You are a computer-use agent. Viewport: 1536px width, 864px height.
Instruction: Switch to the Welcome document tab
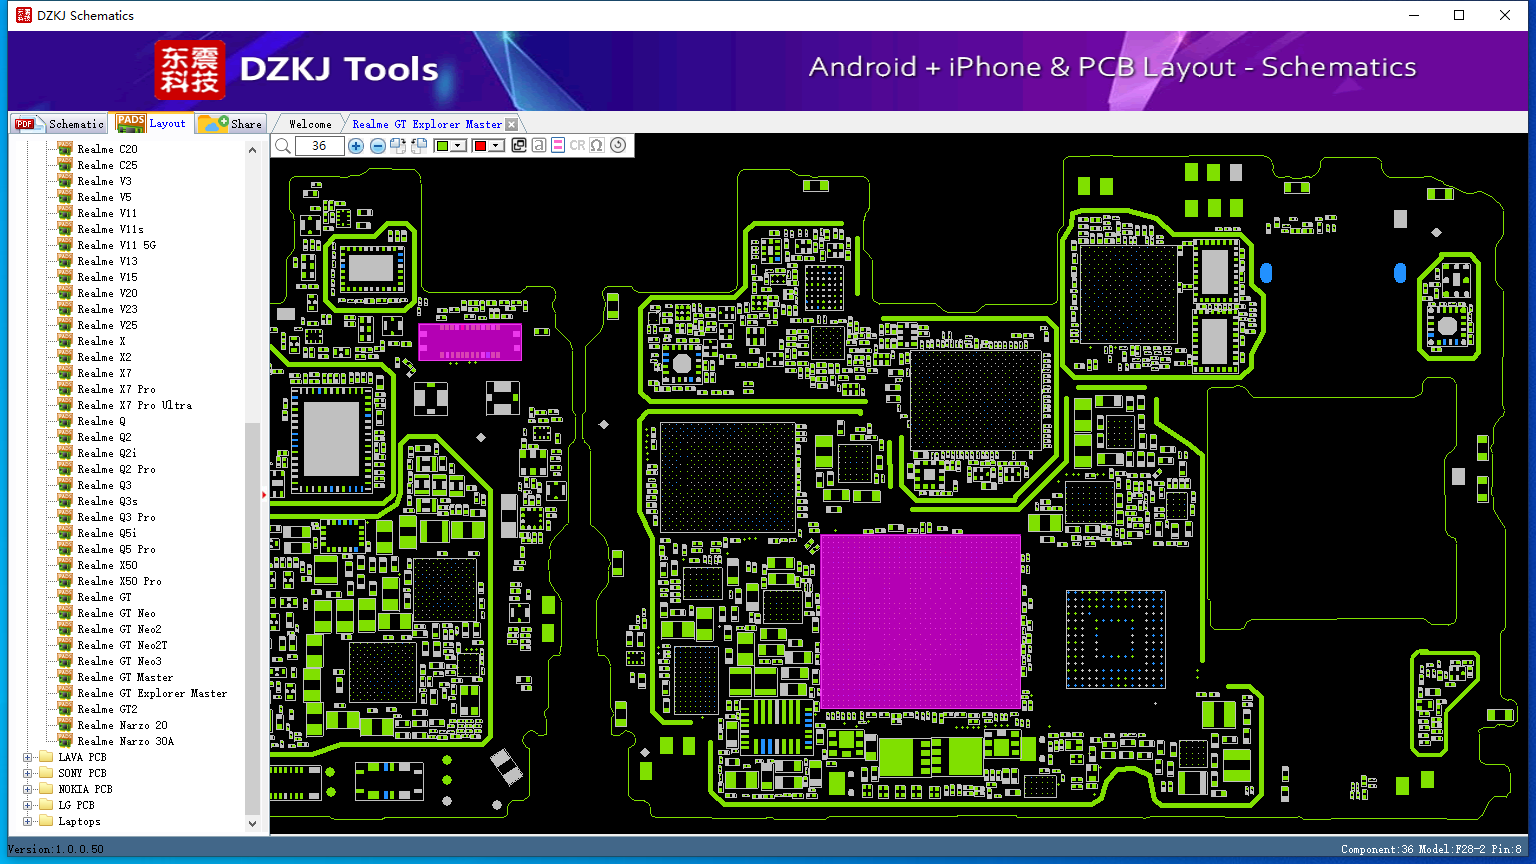[310, 124]
